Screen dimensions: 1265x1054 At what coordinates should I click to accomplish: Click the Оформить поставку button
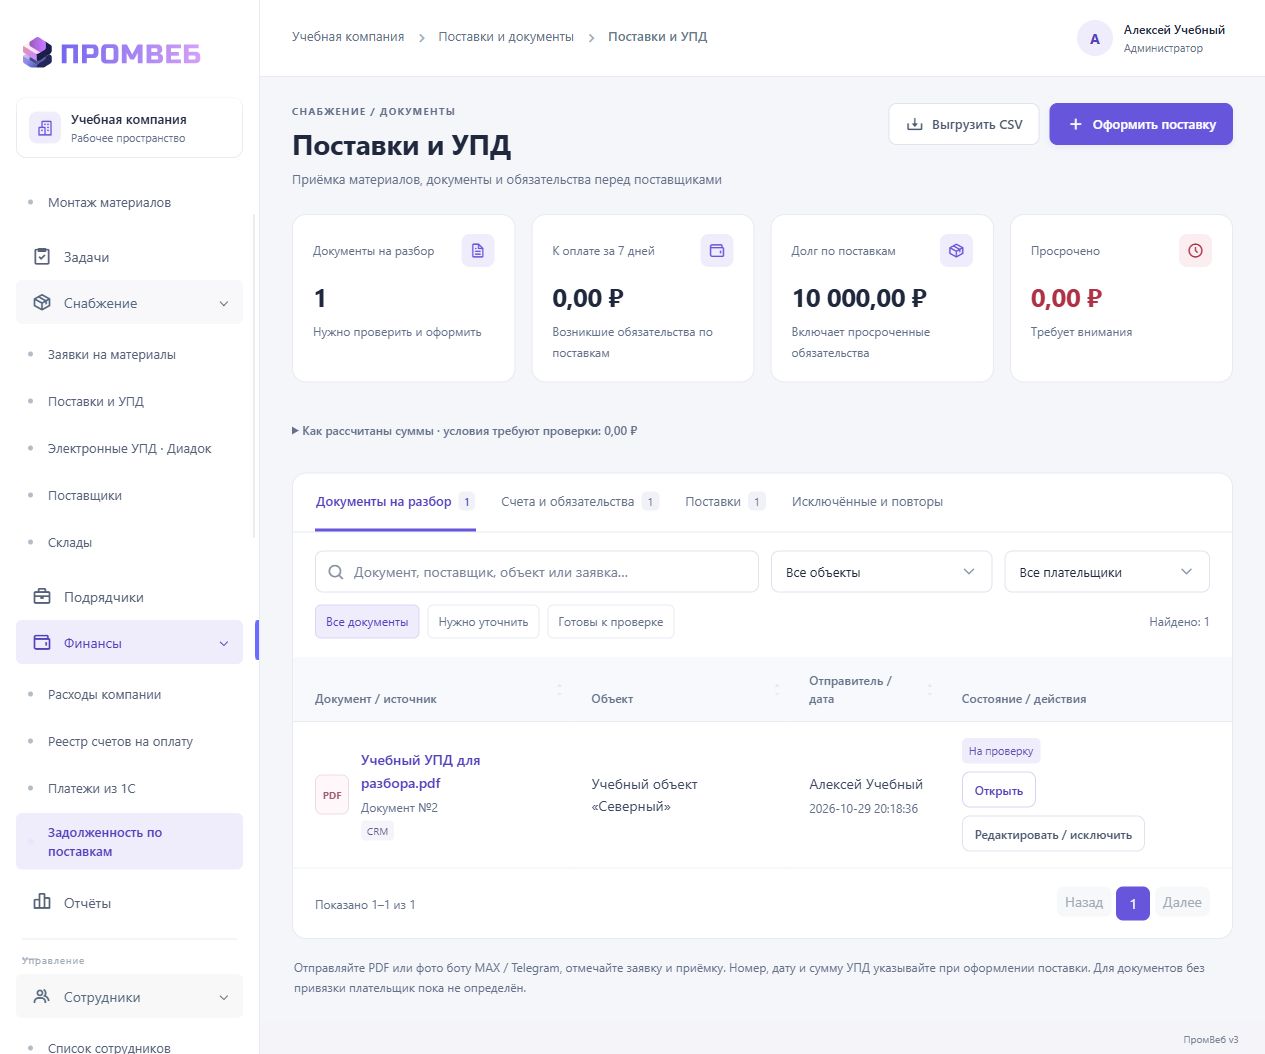(1141, 125)
